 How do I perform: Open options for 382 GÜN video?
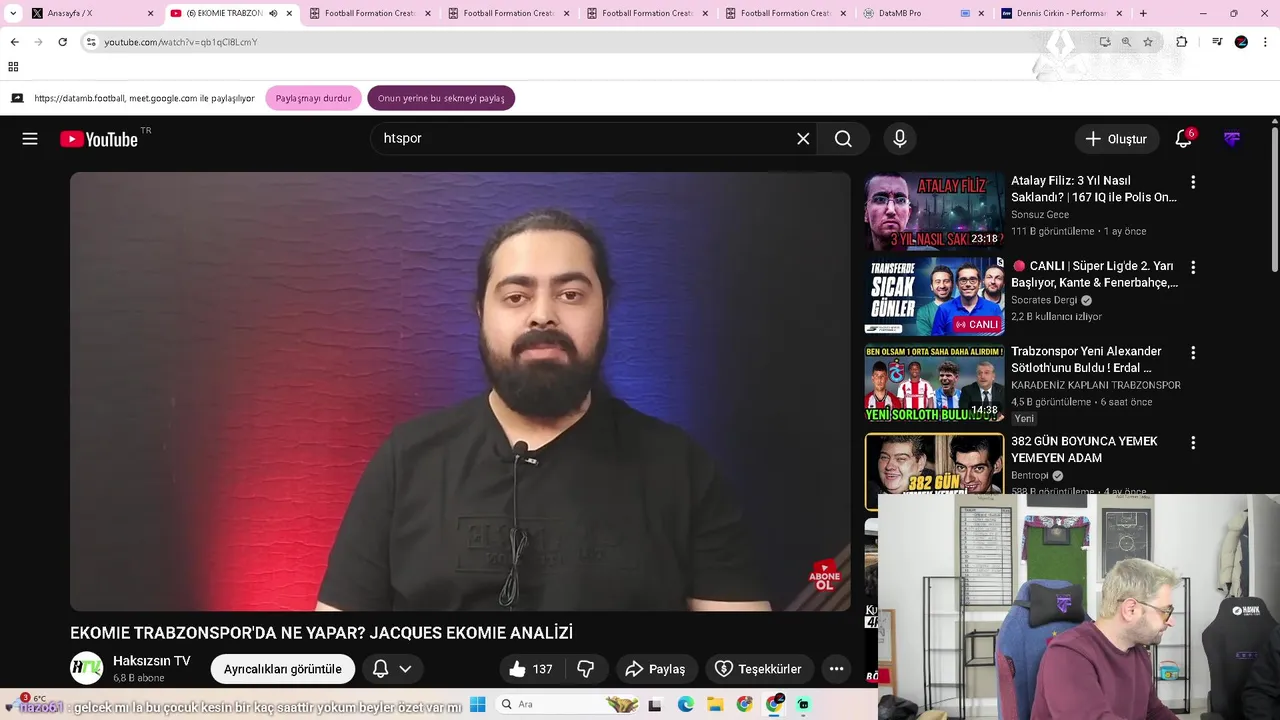[1192, 443]
